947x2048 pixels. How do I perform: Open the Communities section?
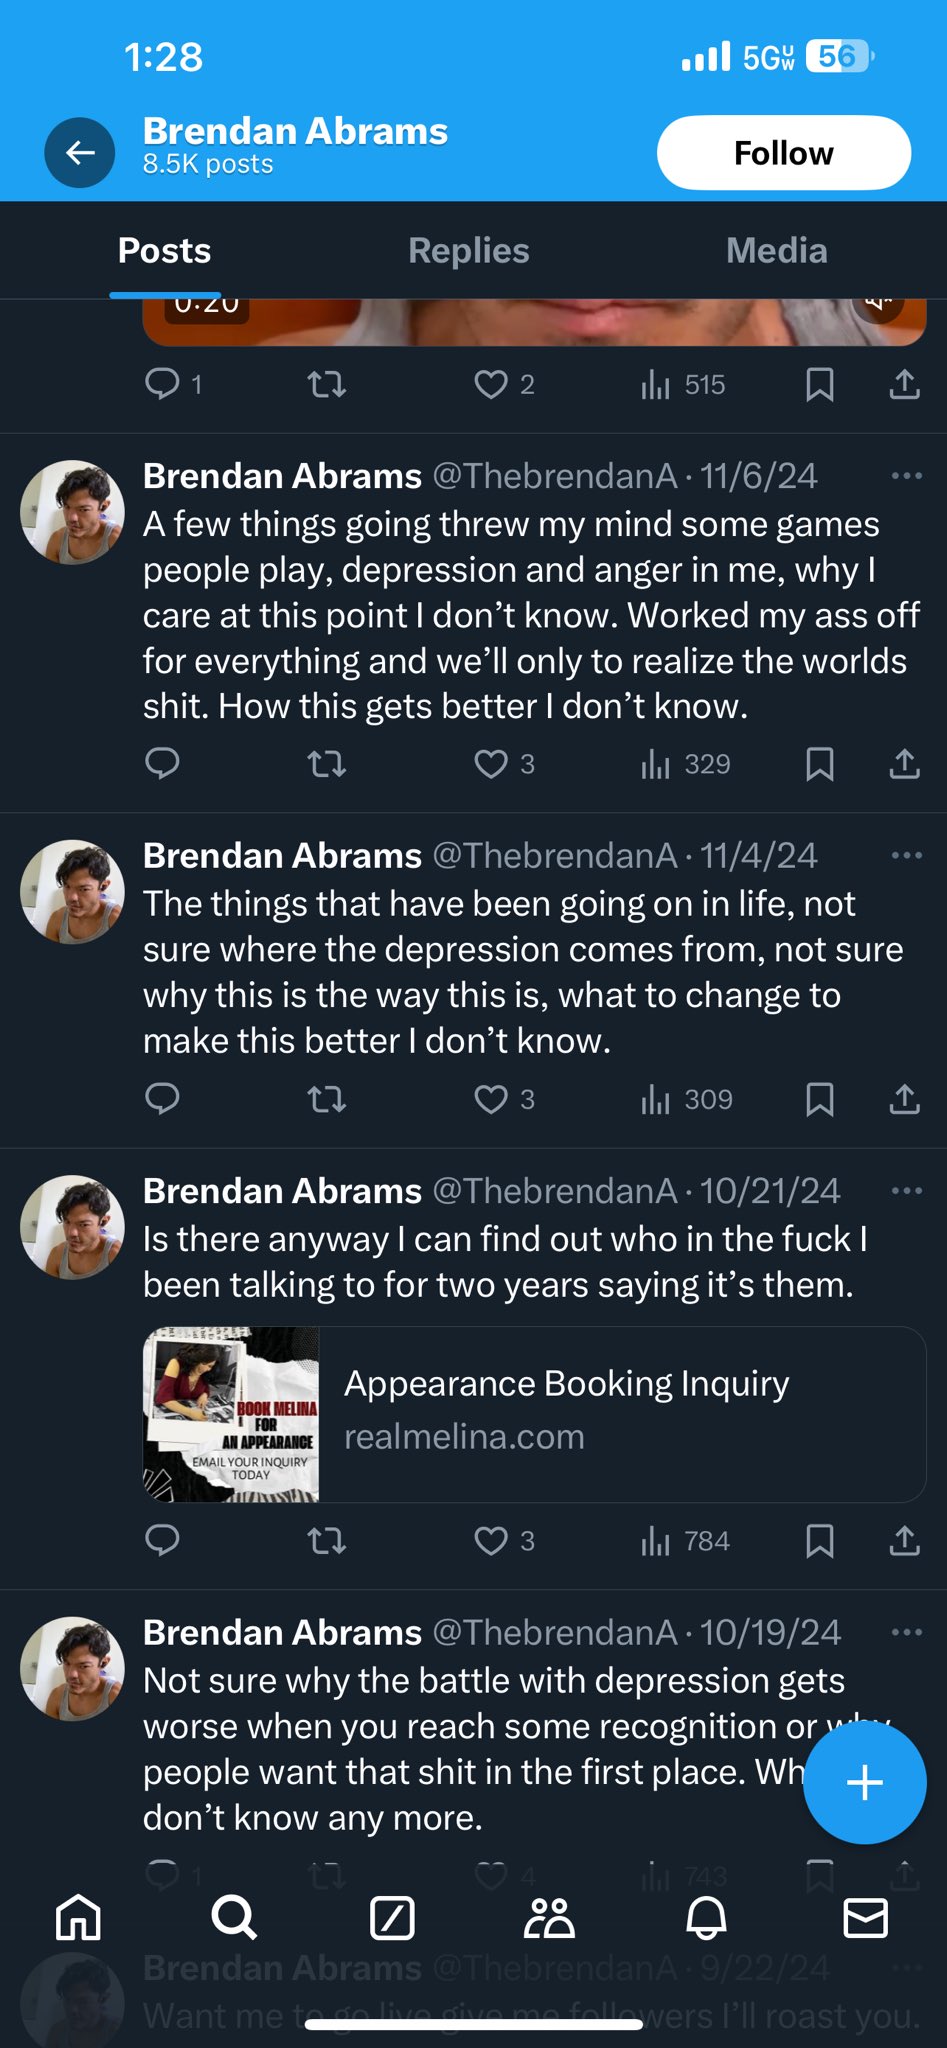click(549, 1918)
